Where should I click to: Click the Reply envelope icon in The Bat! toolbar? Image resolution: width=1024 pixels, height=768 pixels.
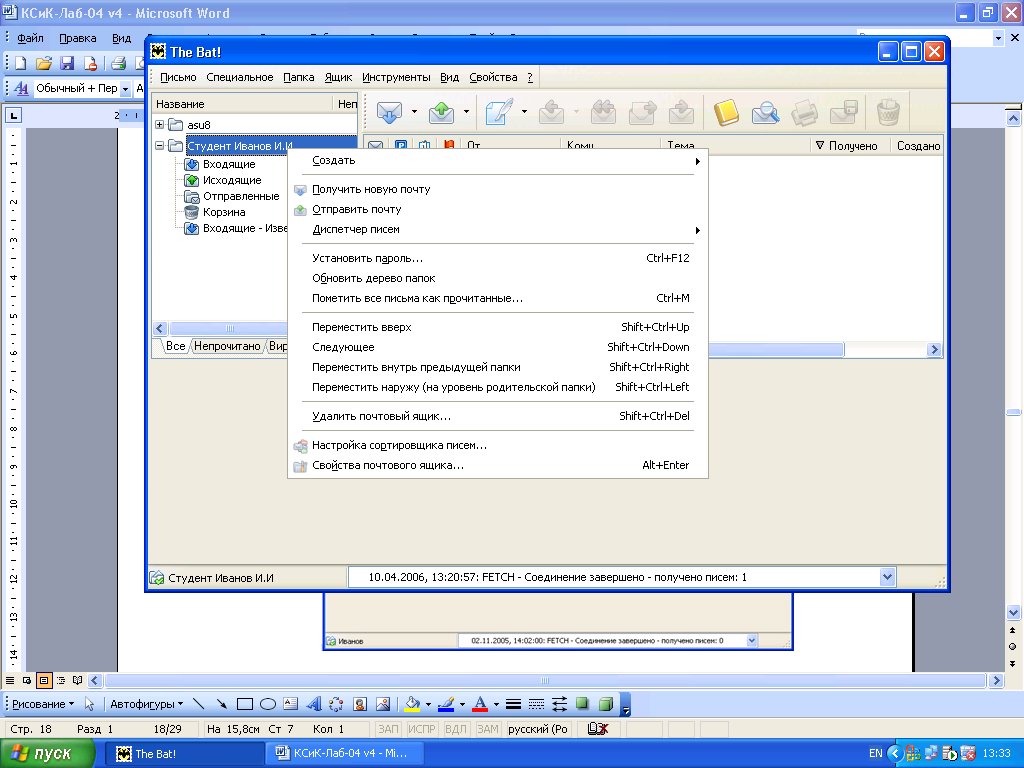[552, 112]
